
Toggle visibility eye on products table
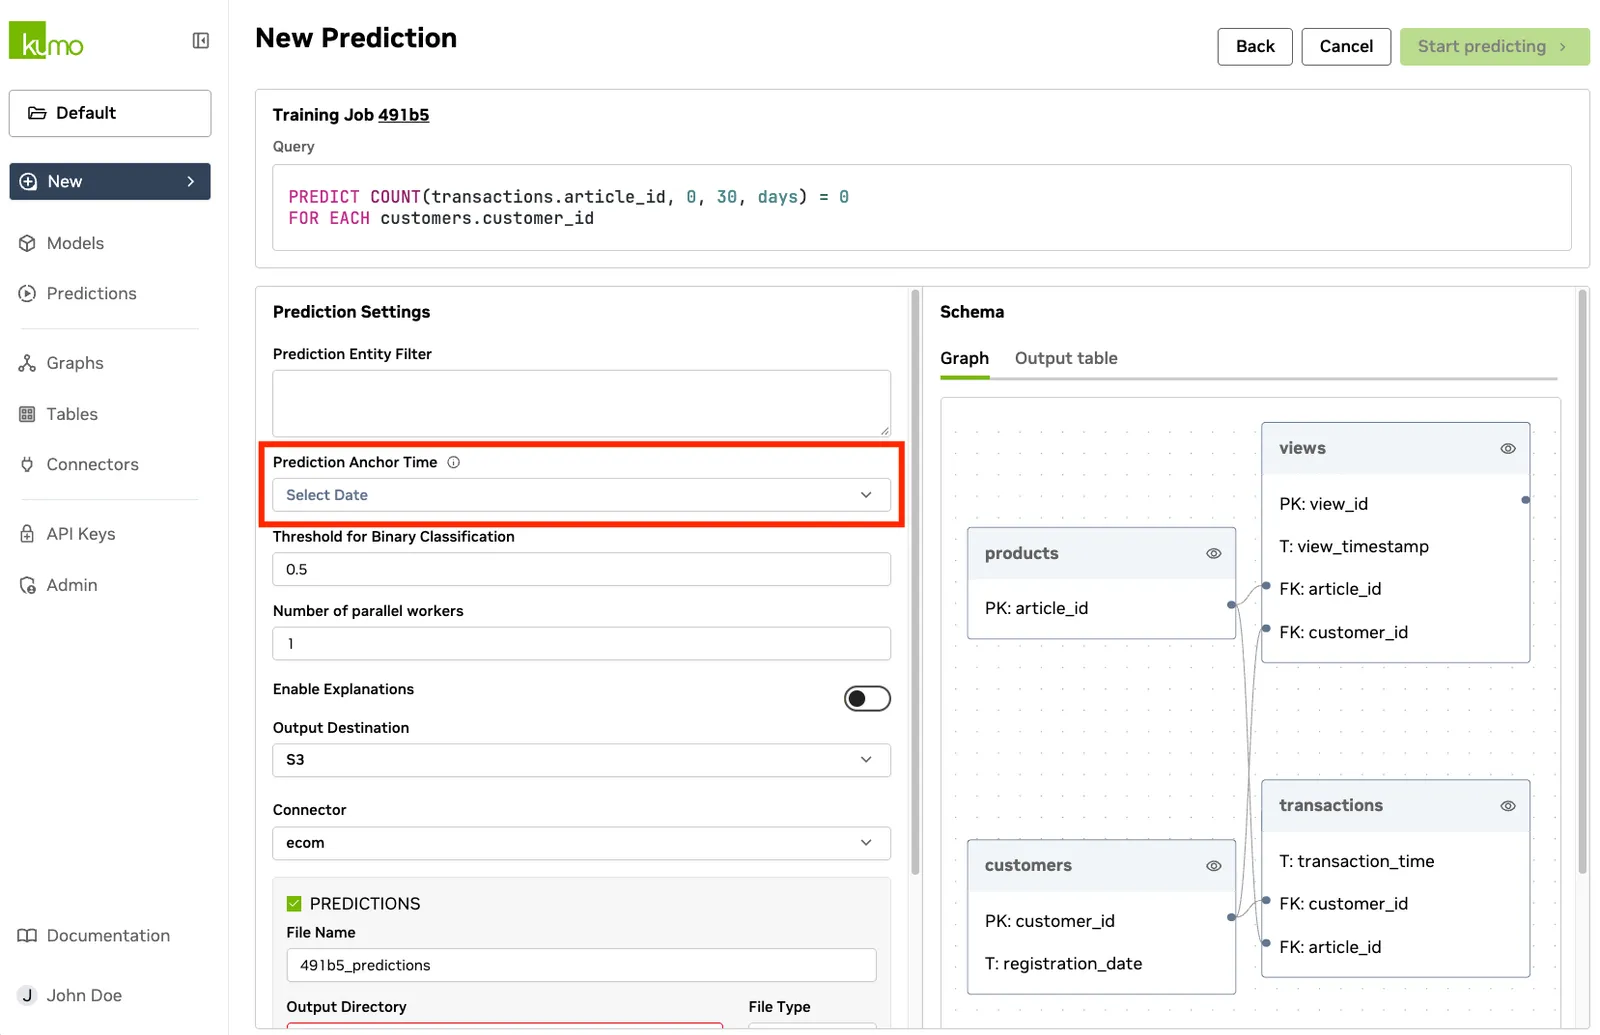pyautogui.click(x=1214, y=554)
